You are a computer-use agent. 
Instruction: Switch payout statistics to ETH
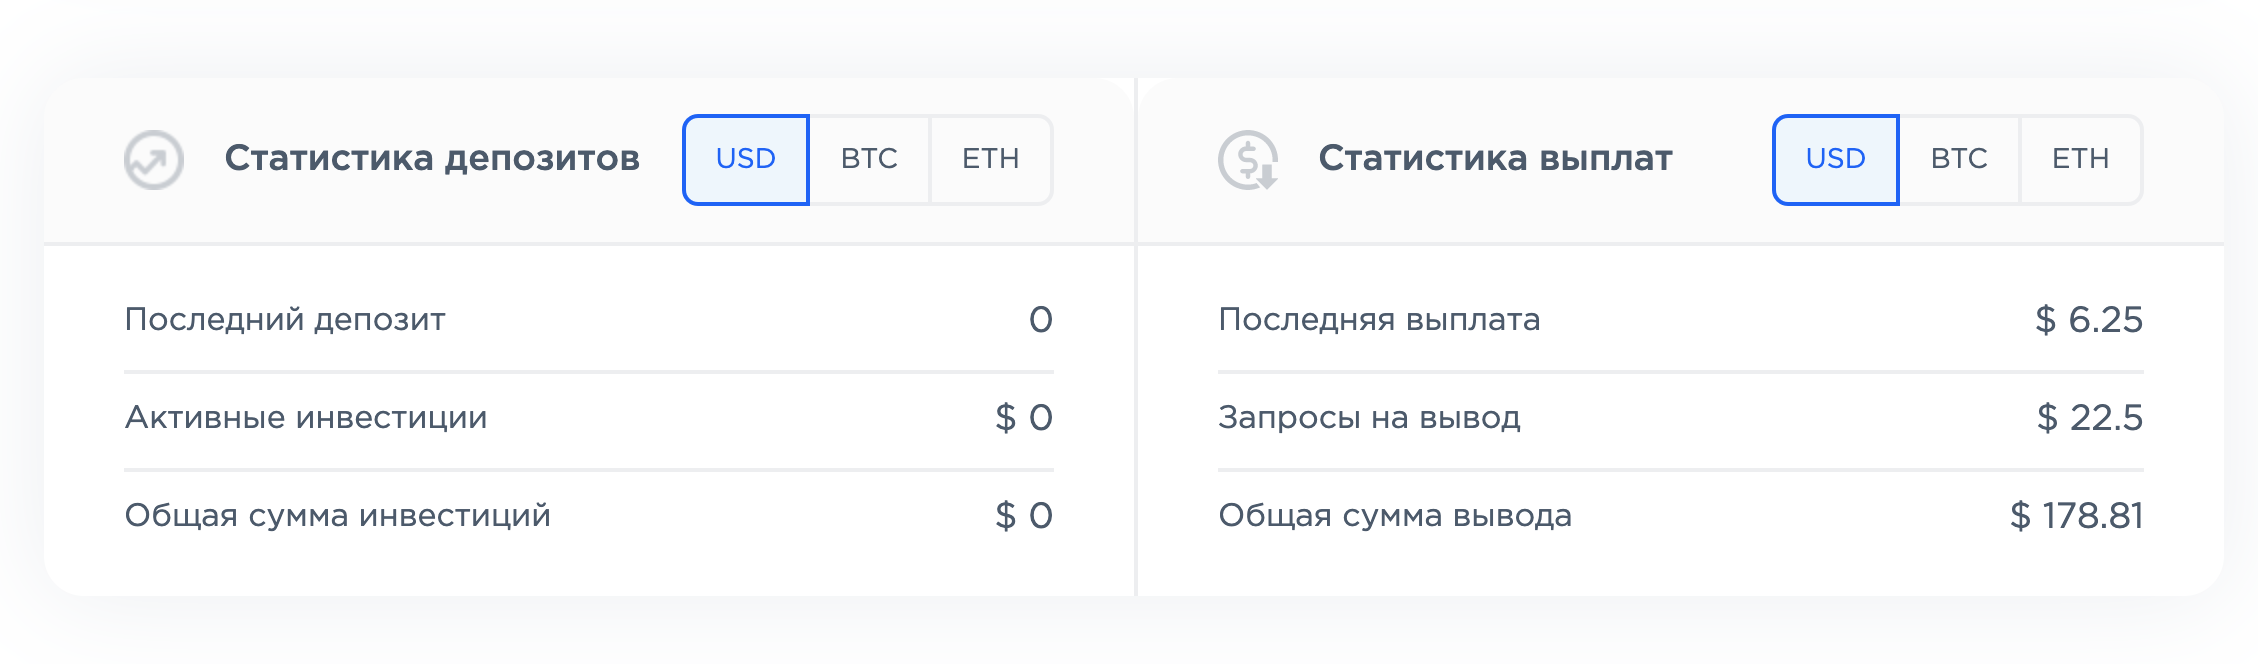pyautogui.click(x=2081, y=160)
